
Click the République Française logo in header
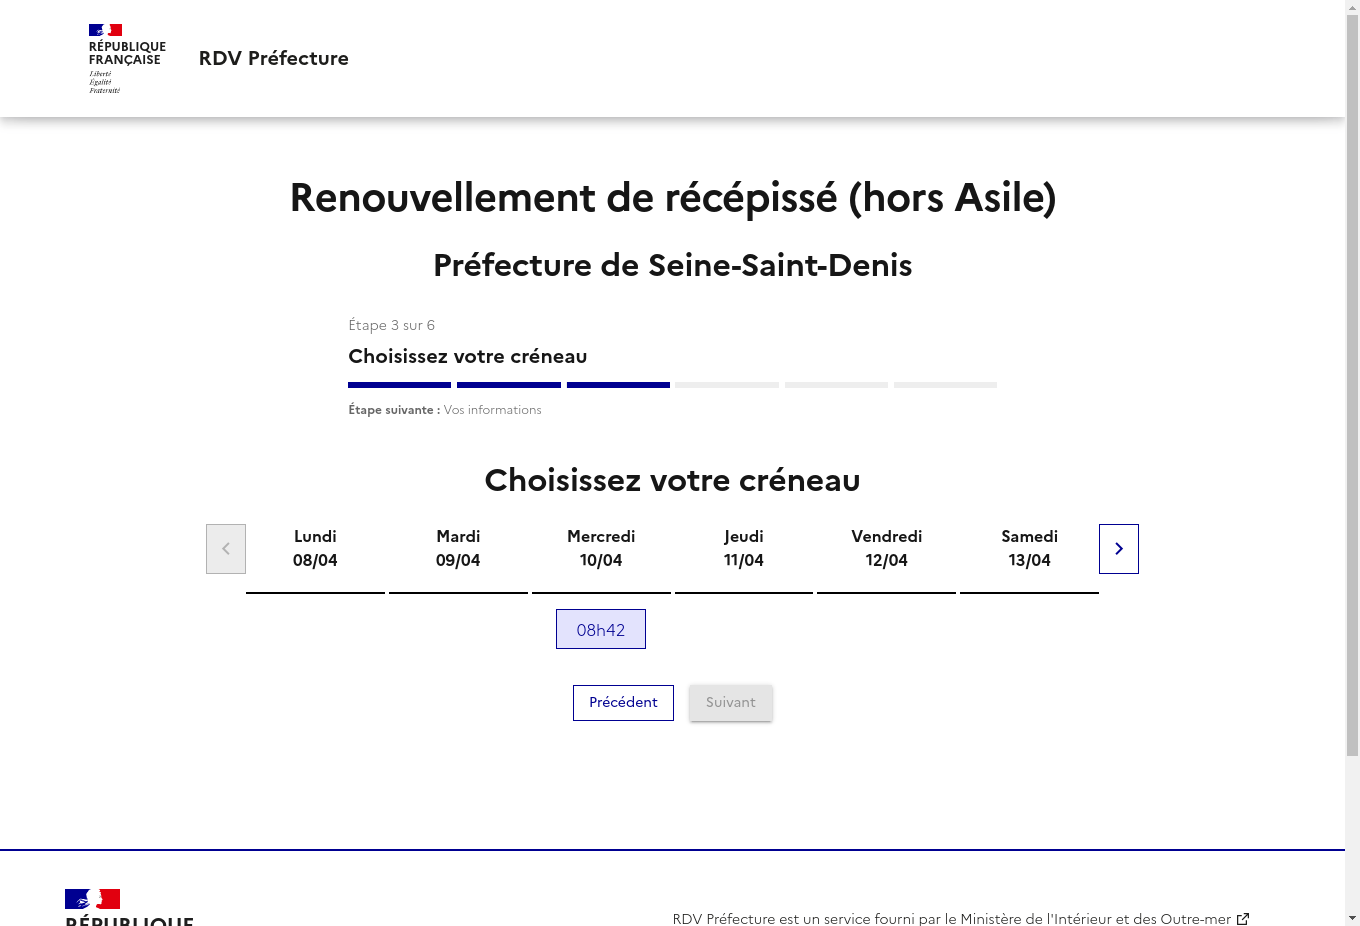(127, 59)
